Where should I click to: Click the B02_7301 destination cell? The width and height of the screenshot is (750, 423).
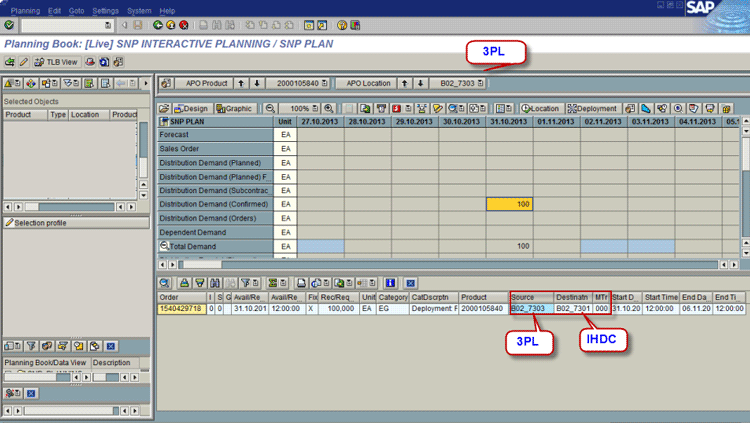573,309
